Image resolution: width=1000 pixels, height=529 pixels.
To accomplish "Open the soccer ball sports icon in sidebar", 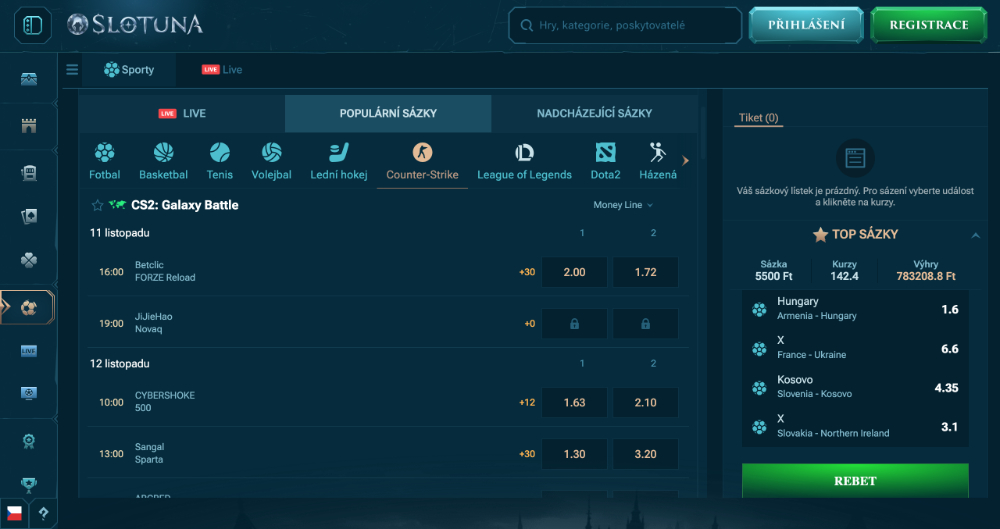I will [28, 308].
